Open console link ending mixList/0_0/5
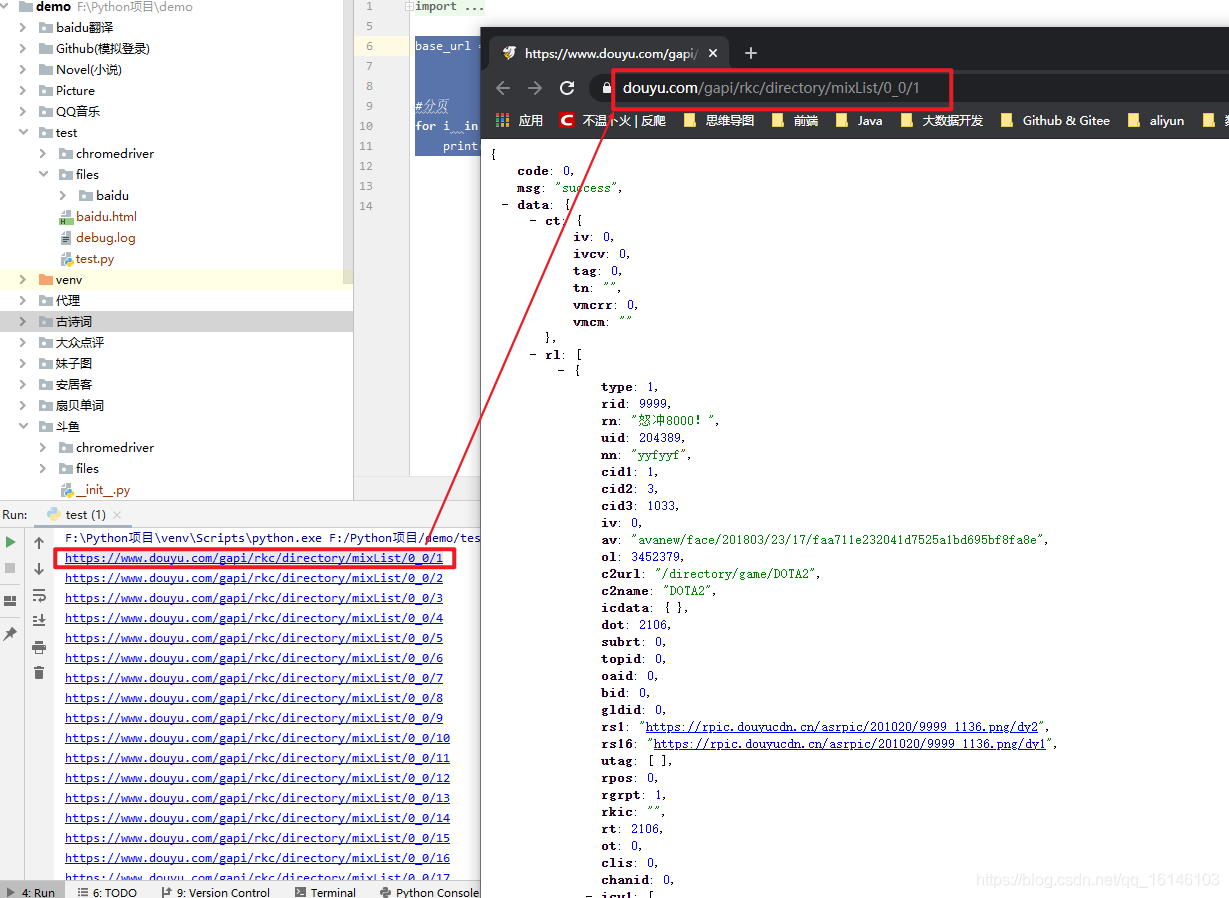This screenshot has width=1229, height=898. tap(254, 638)
